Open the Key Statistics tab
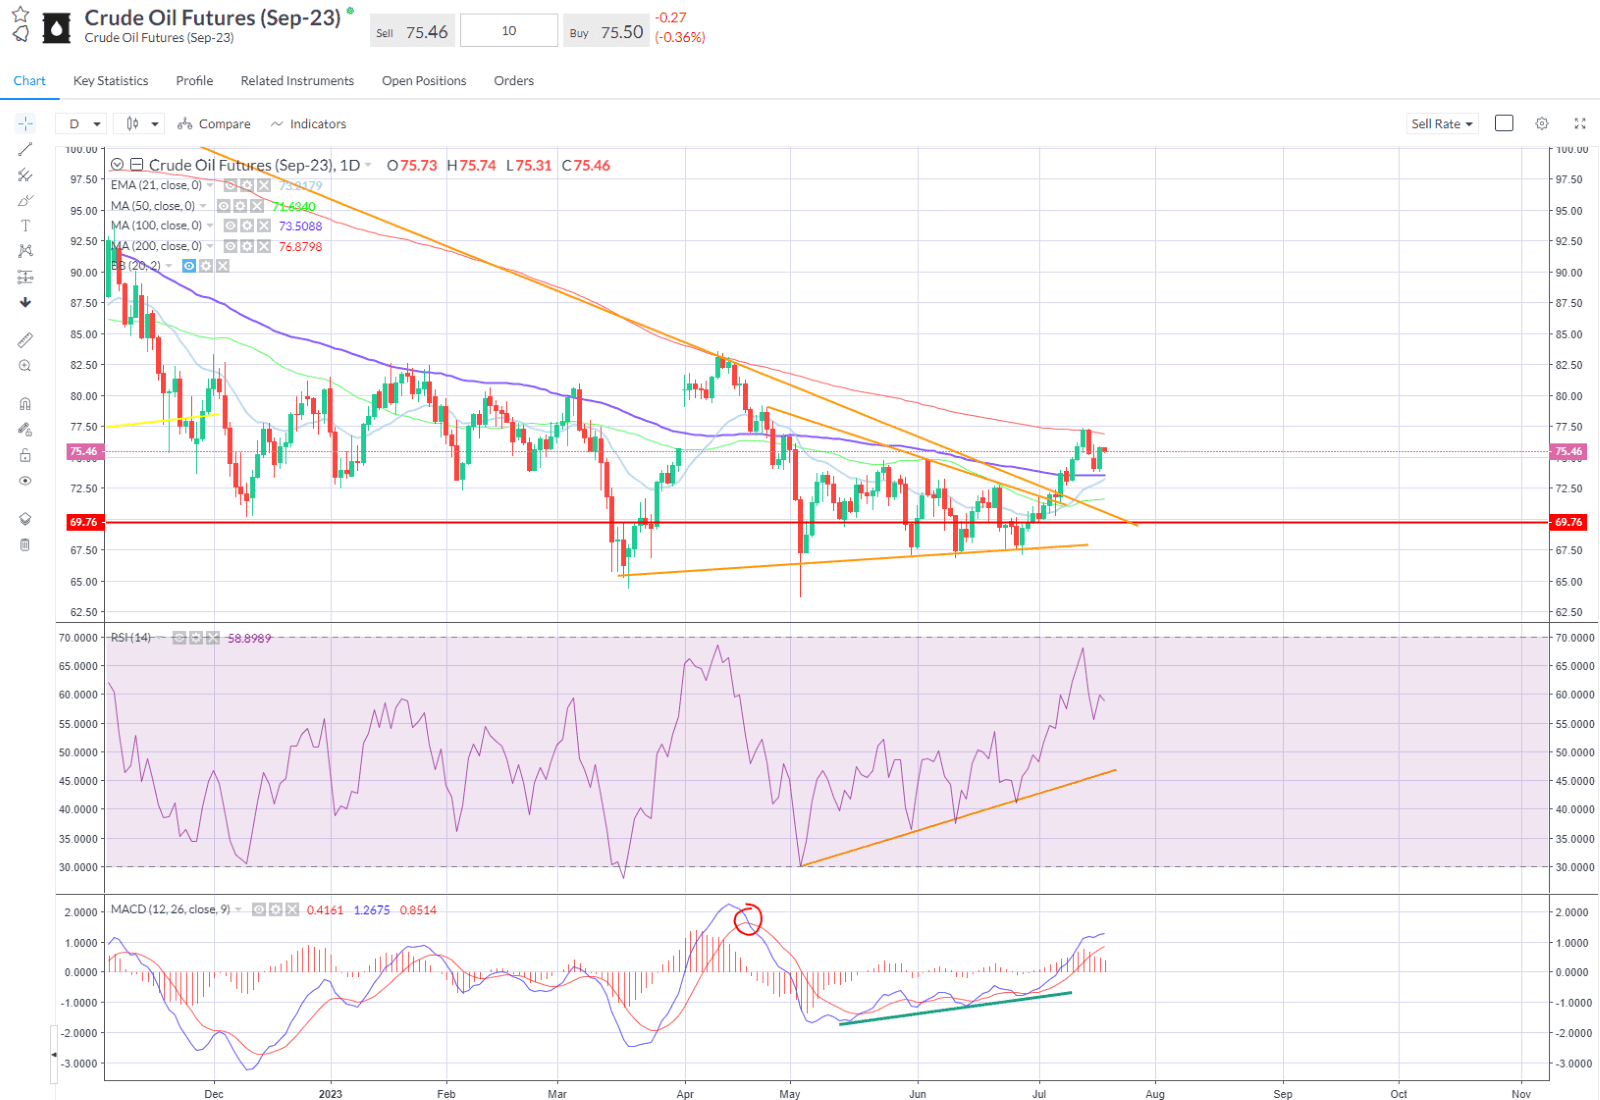 110,81
